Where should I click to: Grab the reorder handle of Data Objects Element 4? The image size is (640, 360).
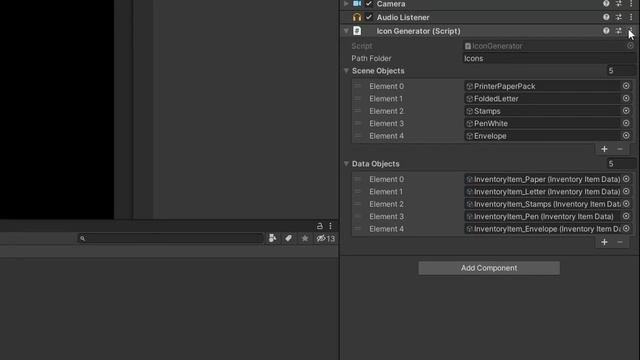pyautogui.click(x=358, y=229)
